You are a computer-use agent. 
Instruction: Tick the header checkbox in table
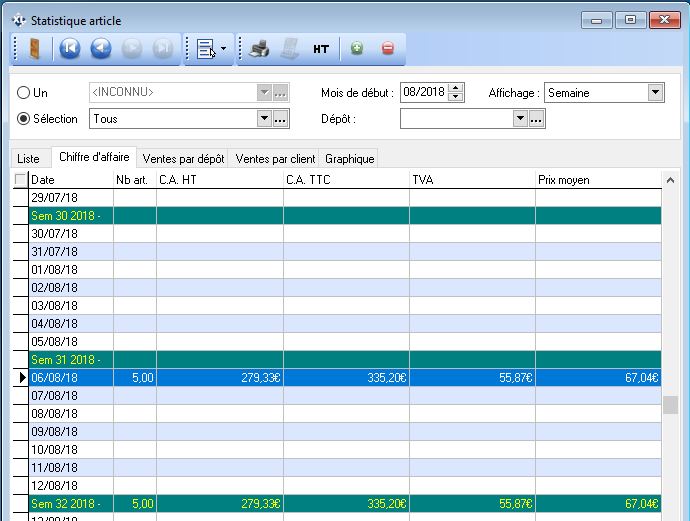[x=21, y=180]
